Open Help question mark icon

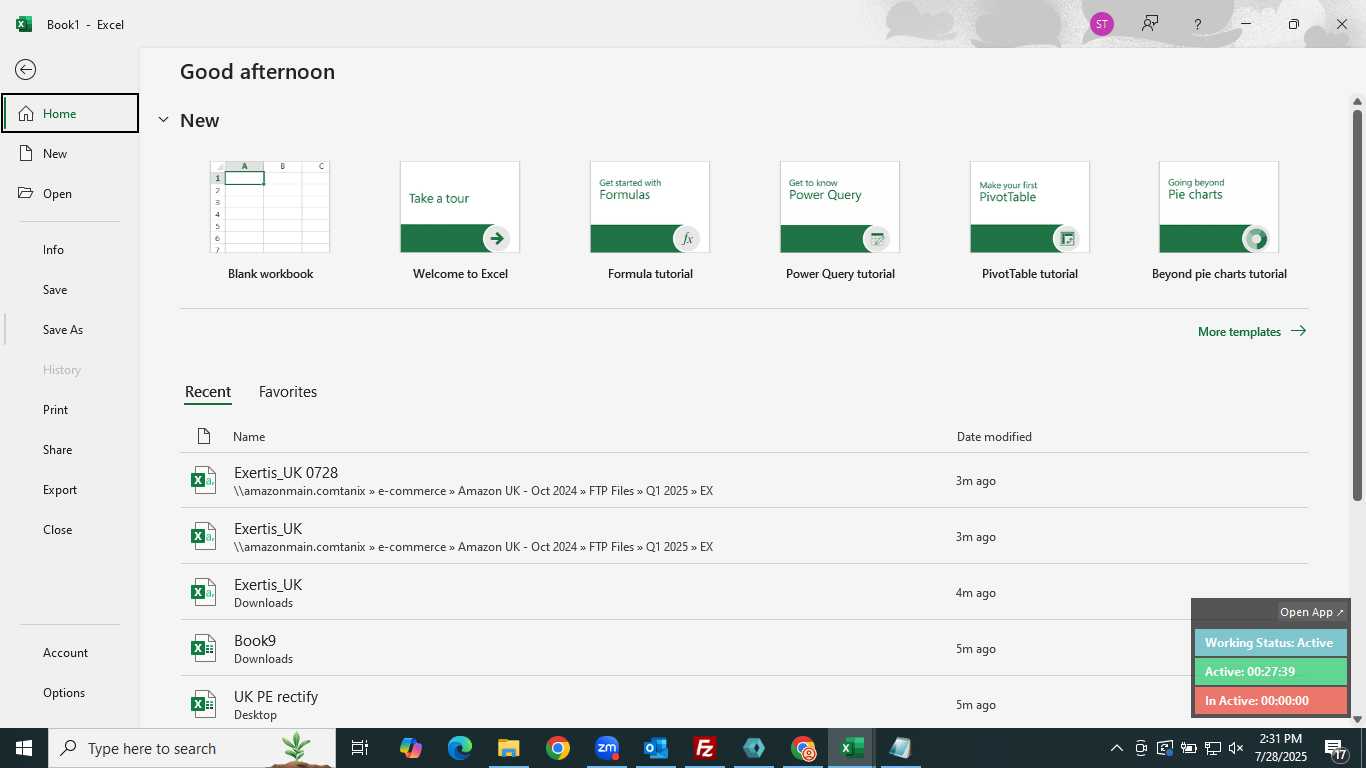tap(1197, 24)
